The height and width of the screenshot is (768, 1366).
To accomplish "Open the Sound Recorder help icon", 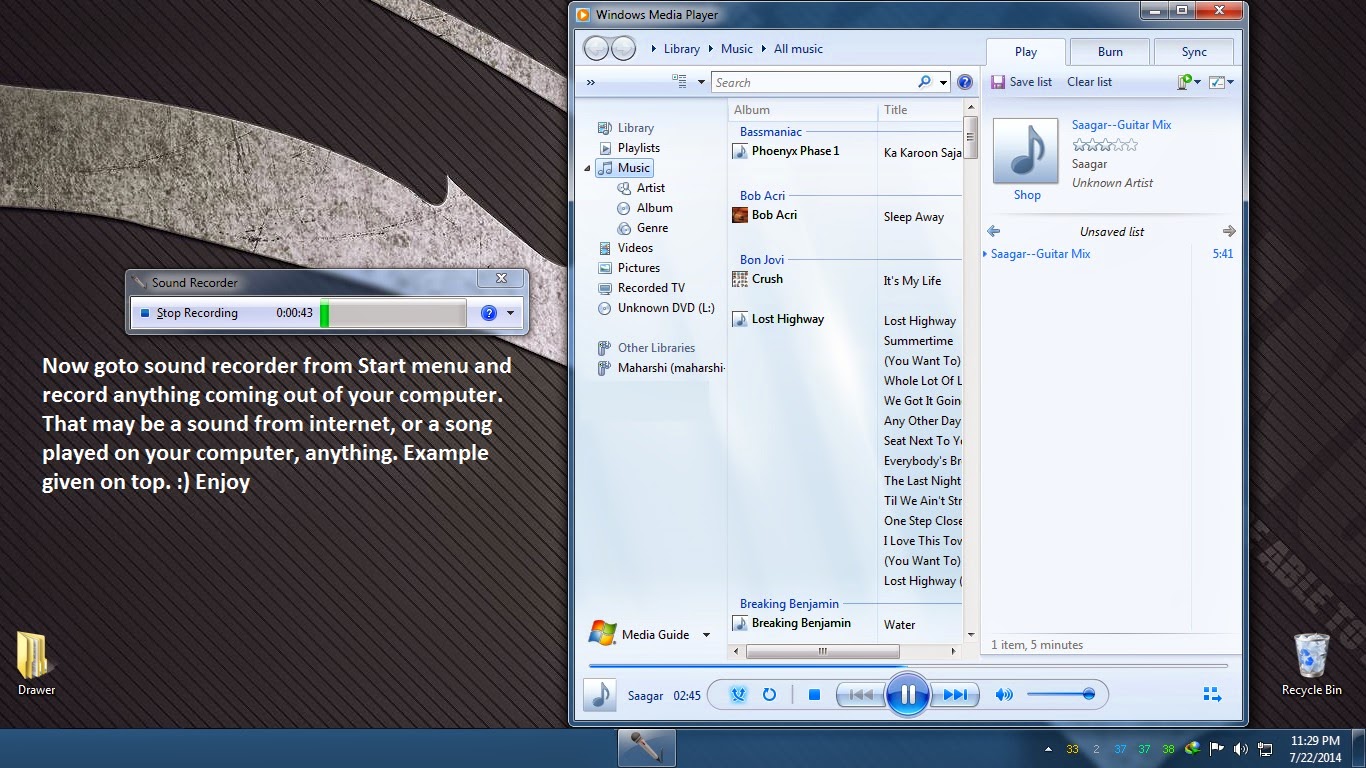I will [x=488, y=313].
